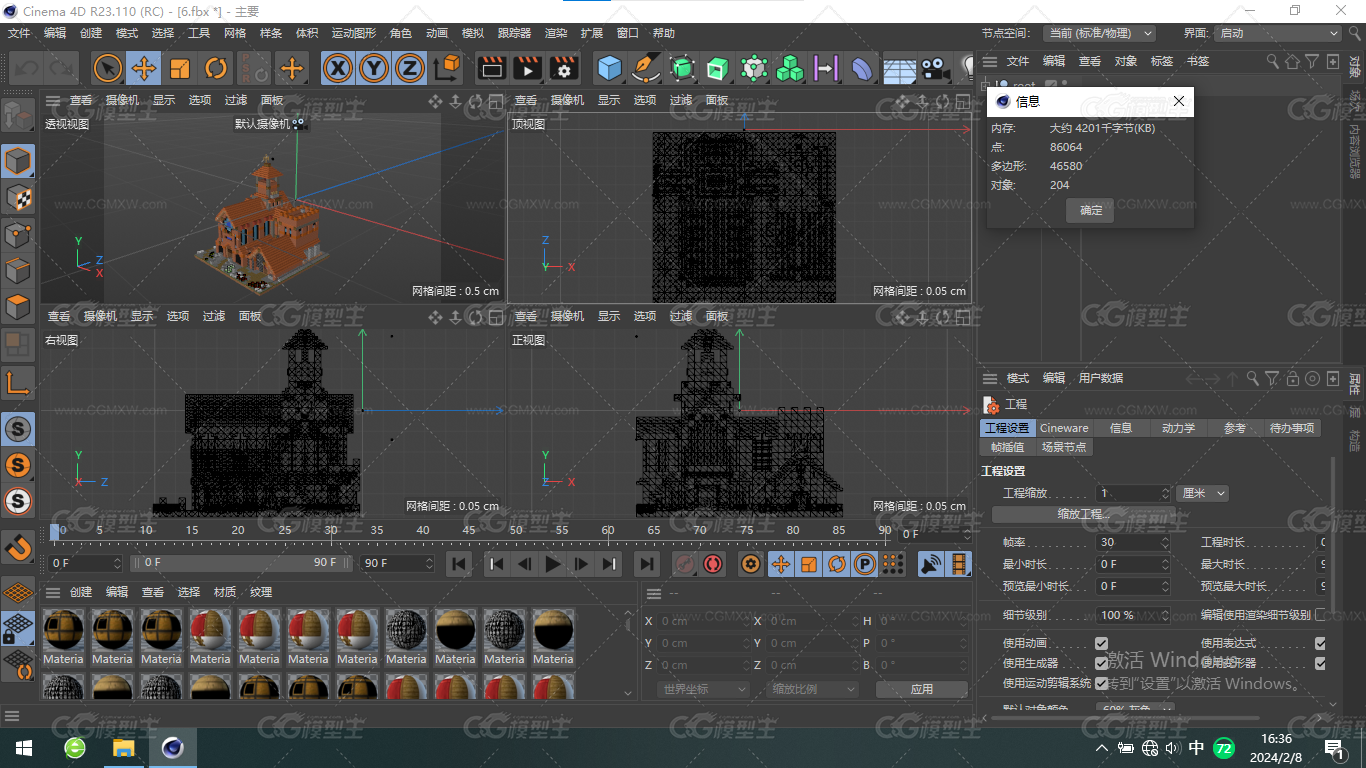Enable 编辑使用渲染细节级别 checkbox
This screenshot has width=1366, height=768.
[x=1320, y=615]
